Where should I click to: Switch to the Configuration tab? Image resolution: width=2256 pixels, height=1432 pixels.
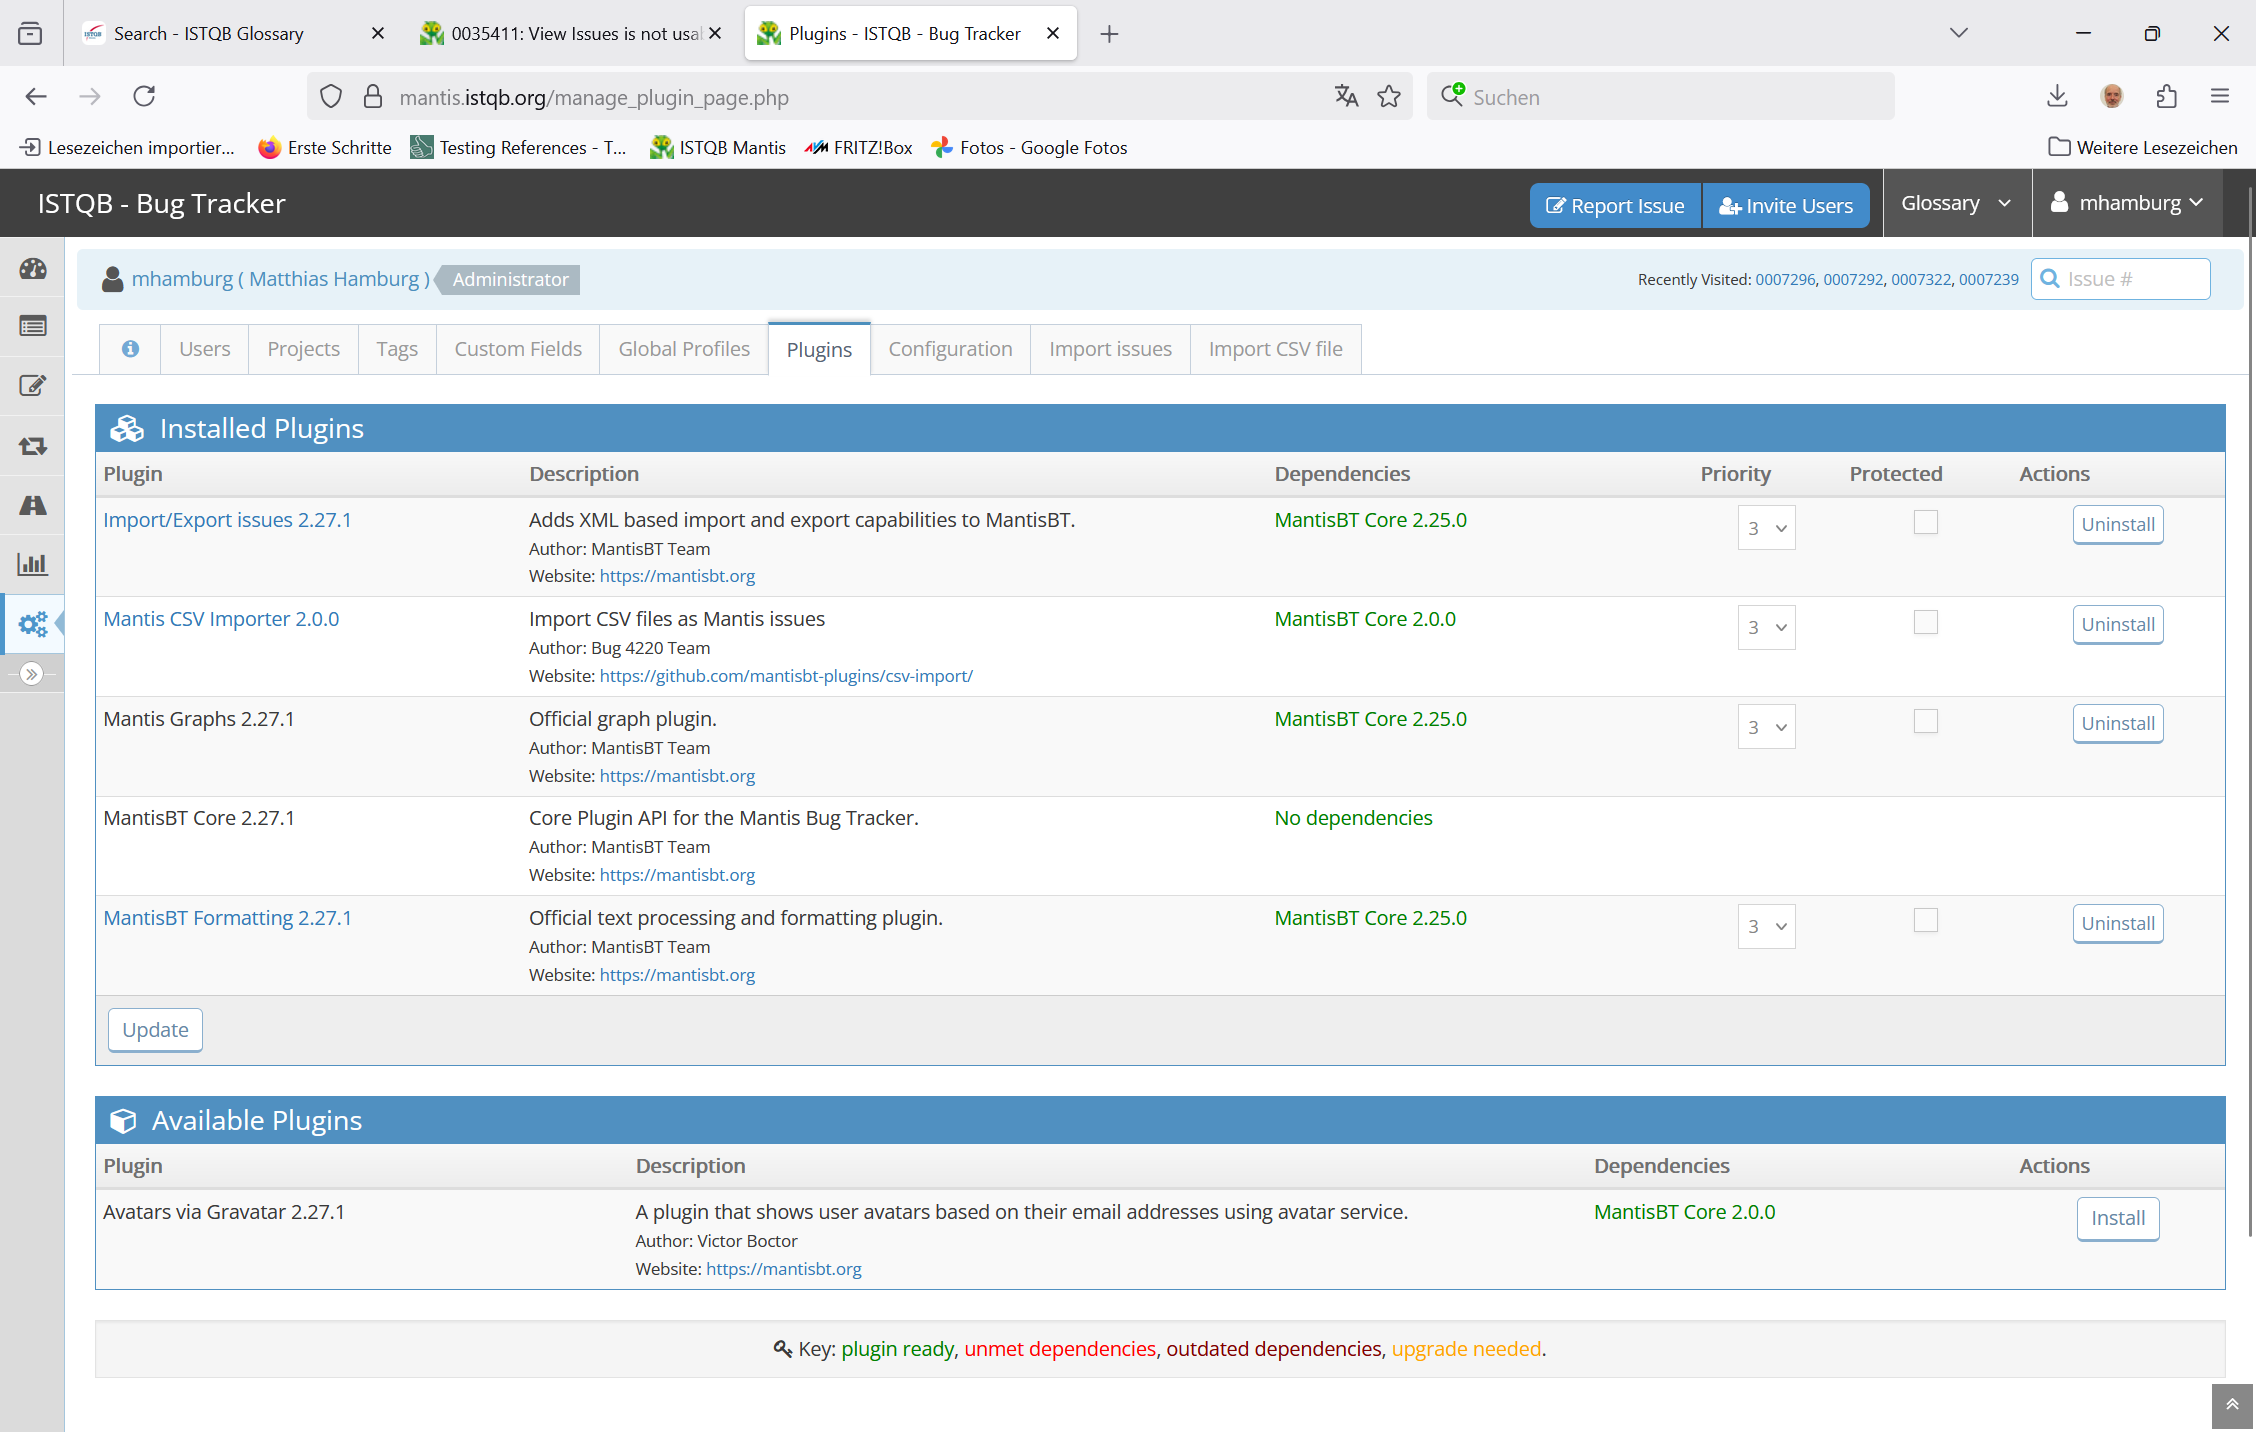(x=950, y=349)
